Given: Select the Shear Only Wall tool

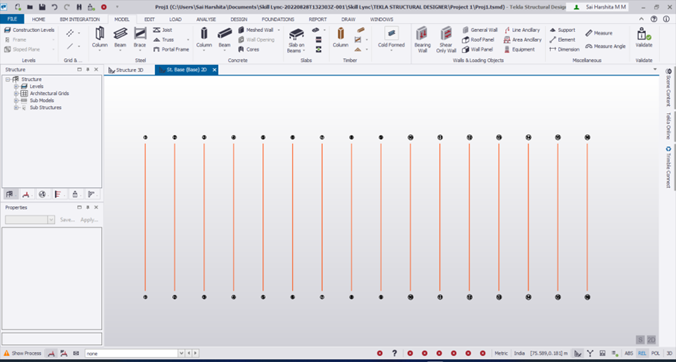Looking at the screenshot, I should tap(446, 40).
